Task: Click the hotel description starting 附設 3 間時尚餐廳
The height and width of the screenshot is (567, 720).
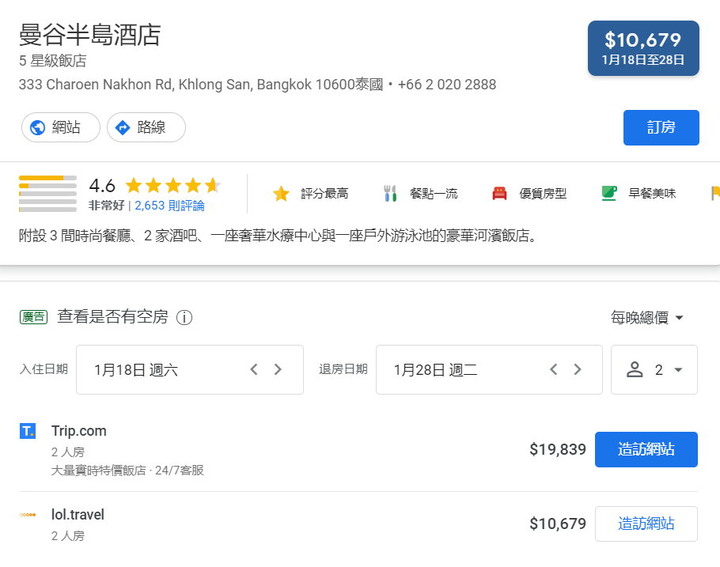Action: pos(277,236)
